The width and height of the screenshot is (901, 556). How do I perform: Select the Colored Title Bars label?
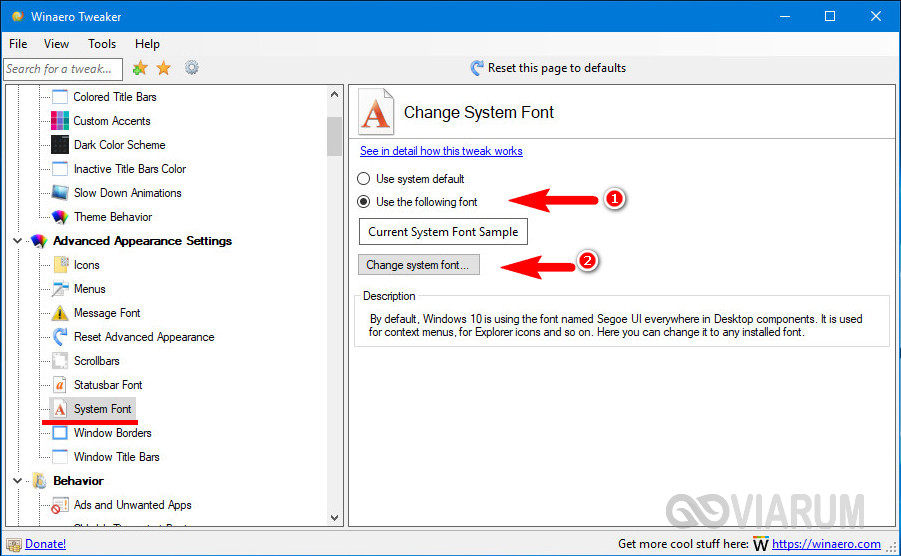click(x=115, y=97)
